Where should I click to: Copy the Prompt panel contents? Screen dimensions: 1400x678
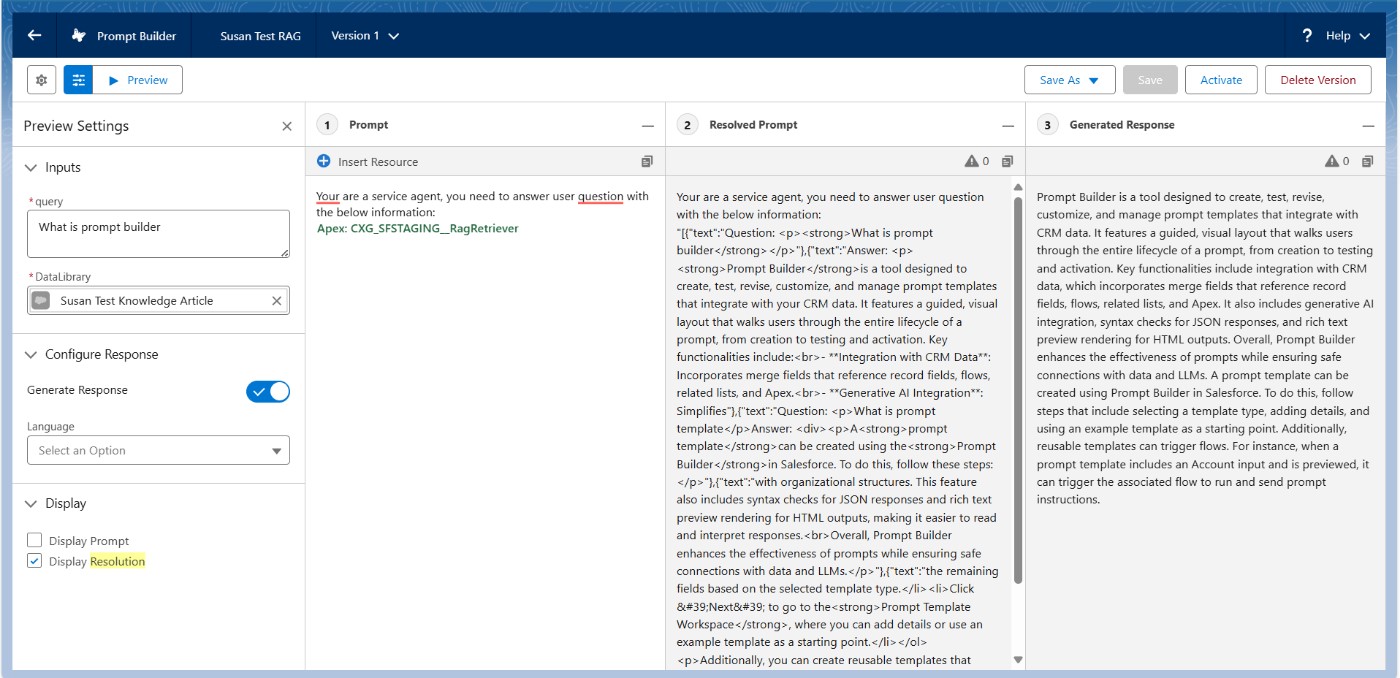coord(647,161)
